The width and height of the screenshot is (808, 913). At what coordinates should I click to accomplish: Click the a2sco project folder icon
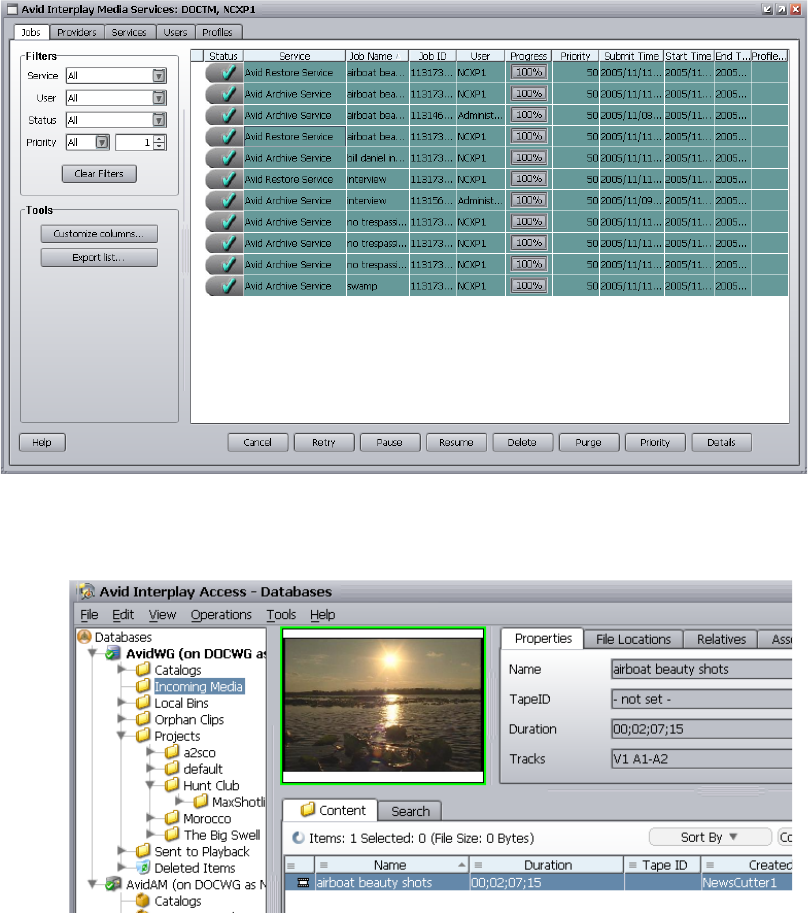172,752
